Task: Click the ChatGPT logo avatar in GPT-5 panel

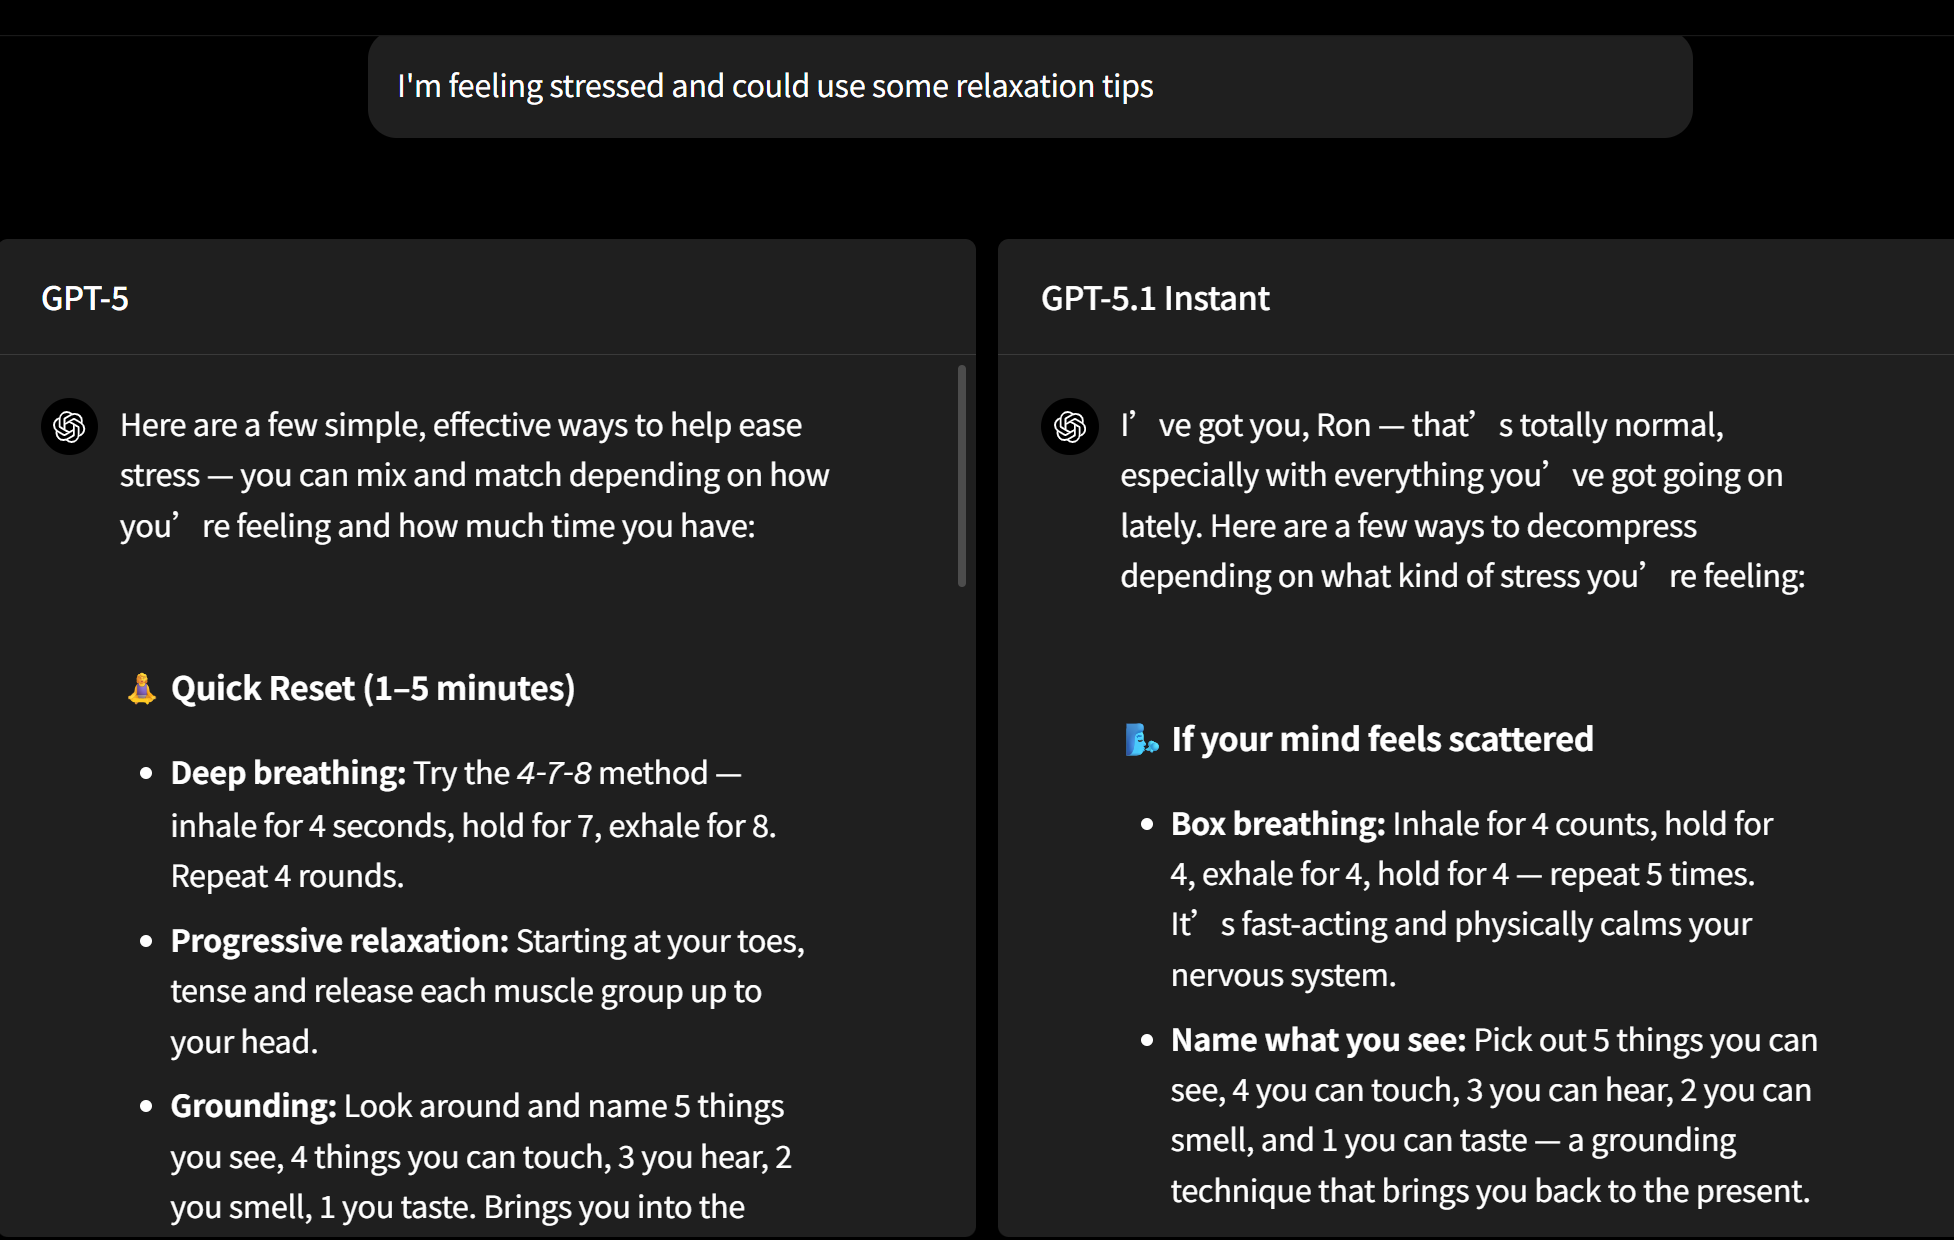Action: pyautogui.click(x=69, y=427)
